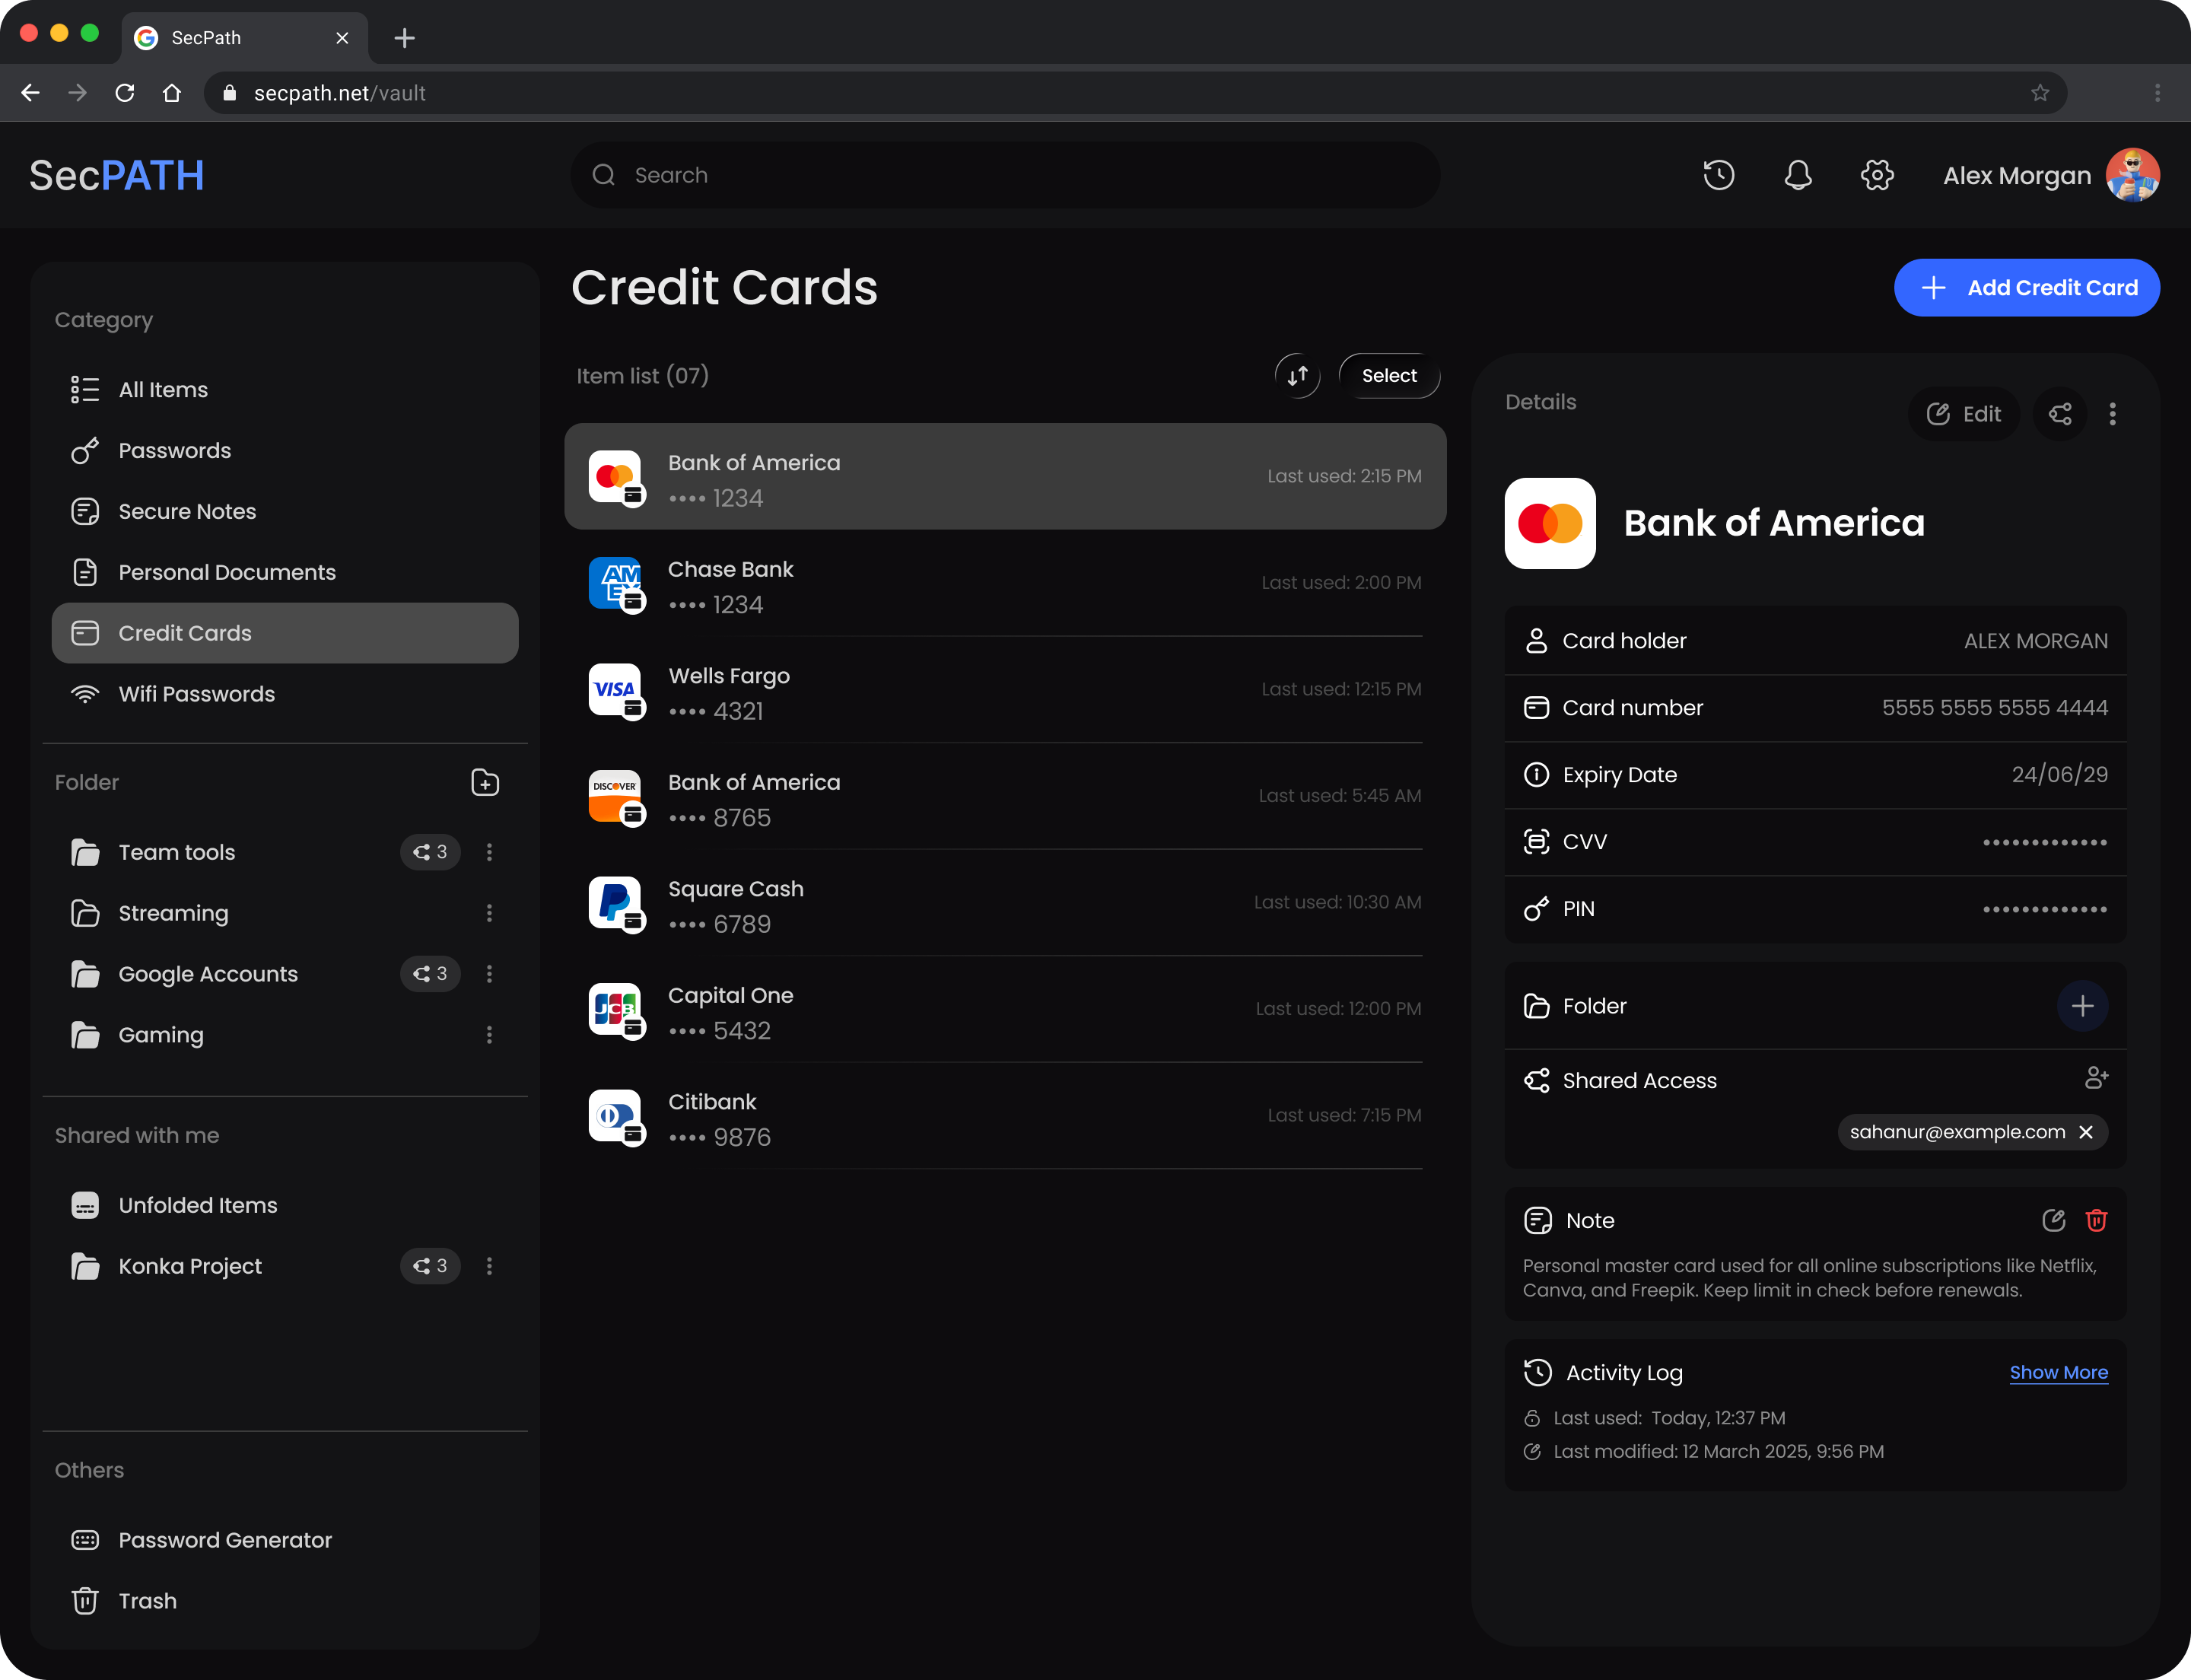Select the Square Cash card
The height and width of the screenshot is (1680, 2191).
coord(1005,905)
